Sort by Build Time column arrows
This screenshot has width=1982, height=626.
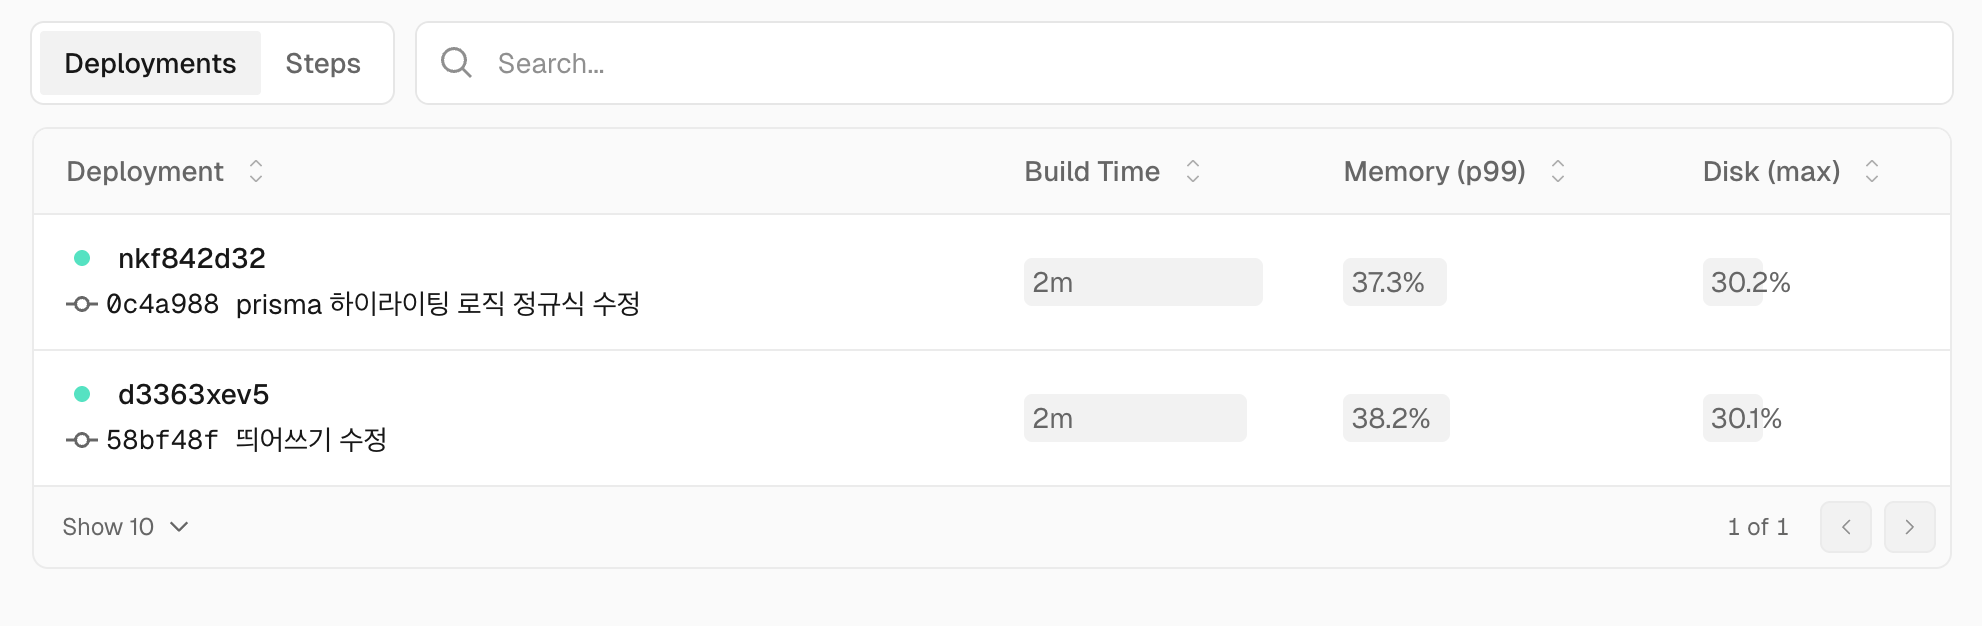[1192, 171]
